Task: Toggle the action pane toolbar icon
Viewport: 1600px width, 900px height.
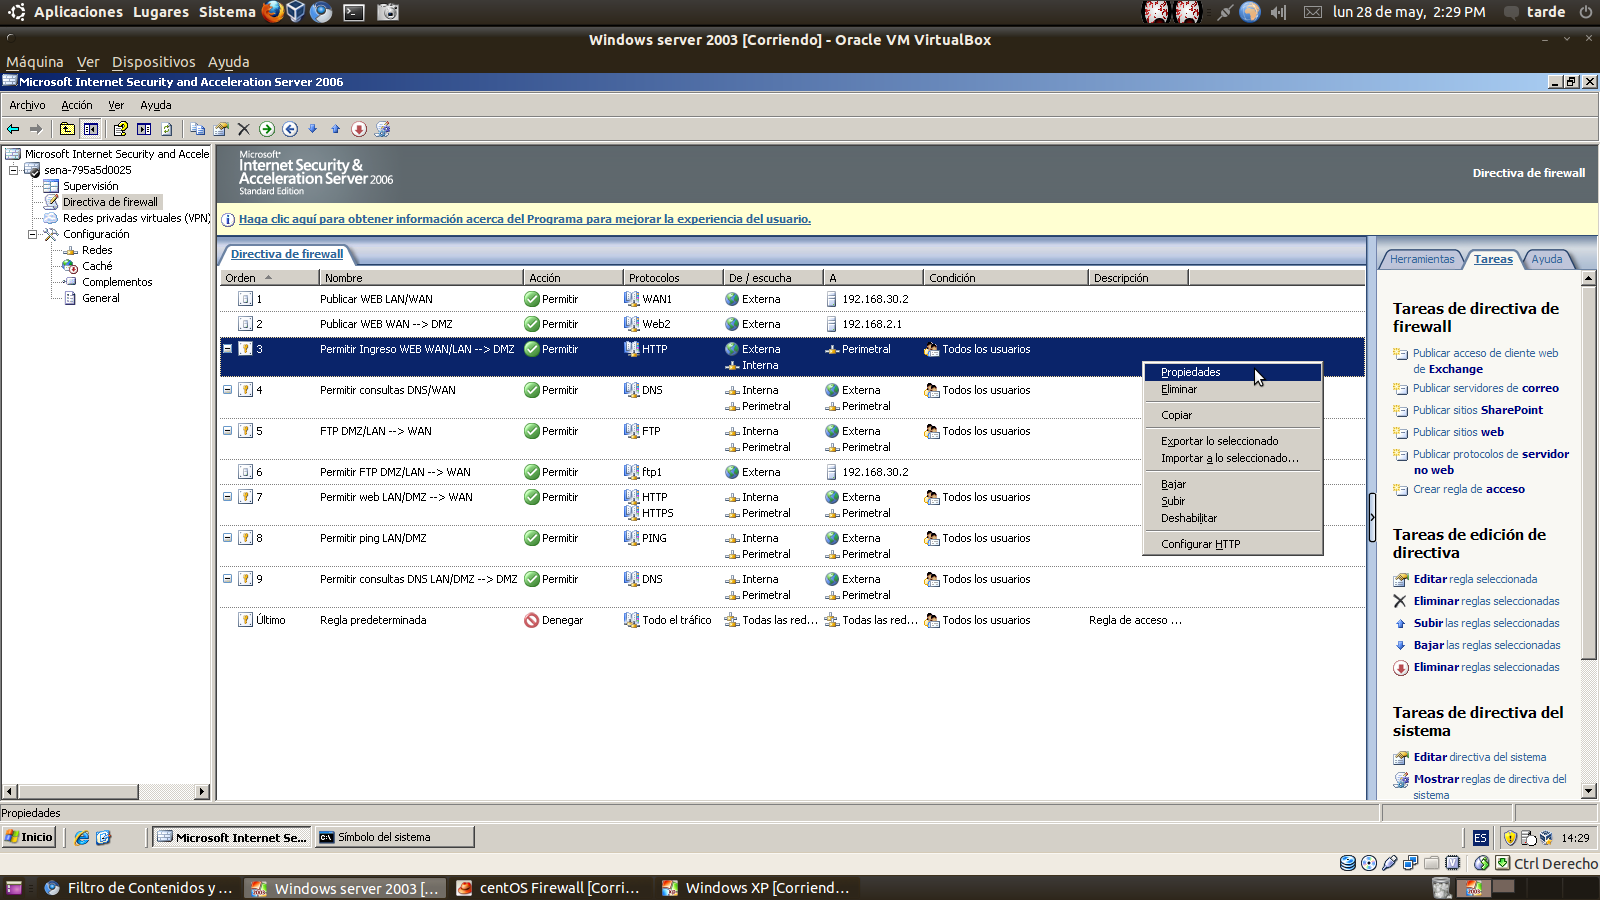Action: 144,129
